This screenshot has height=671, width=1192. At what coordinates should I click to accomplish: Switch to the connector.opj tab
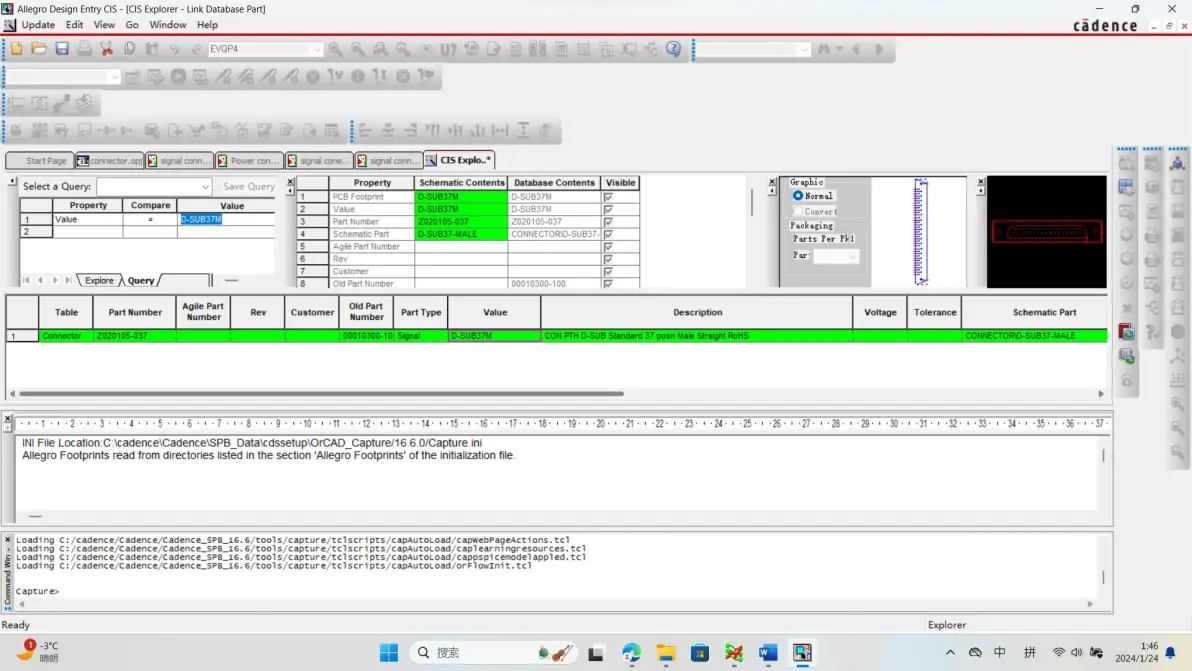coord(109,160)
